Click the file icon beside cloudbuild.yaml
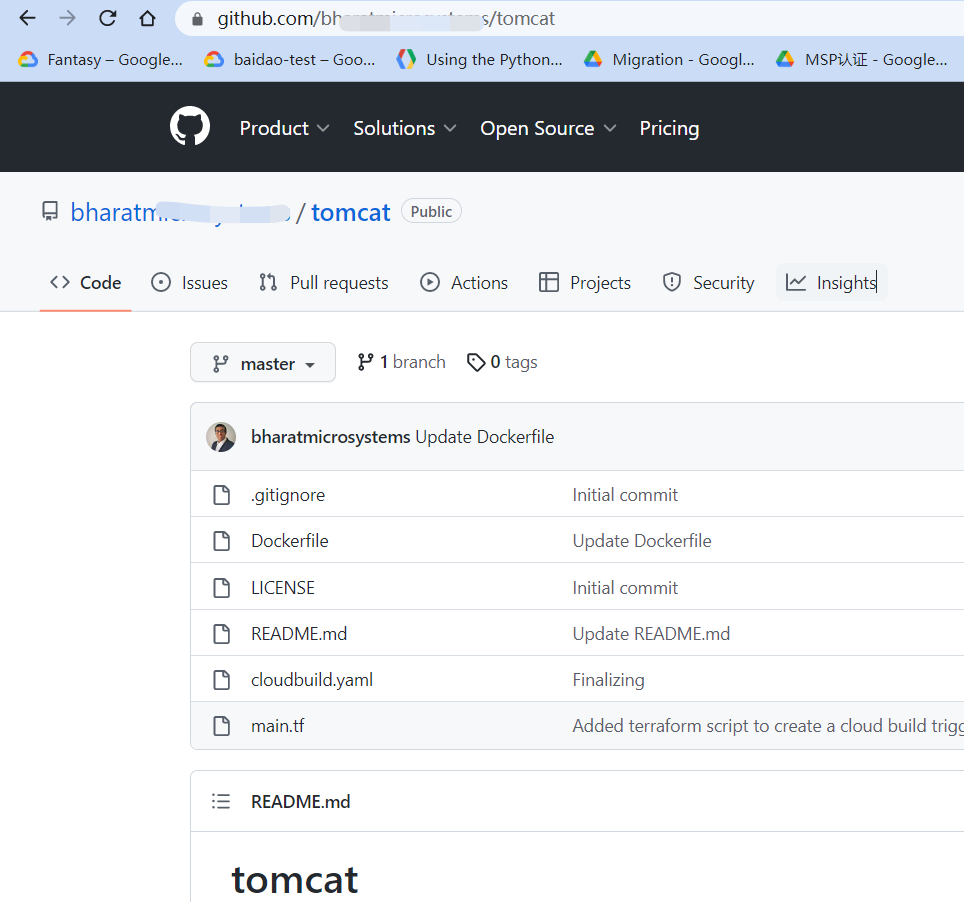 (221, 679)
